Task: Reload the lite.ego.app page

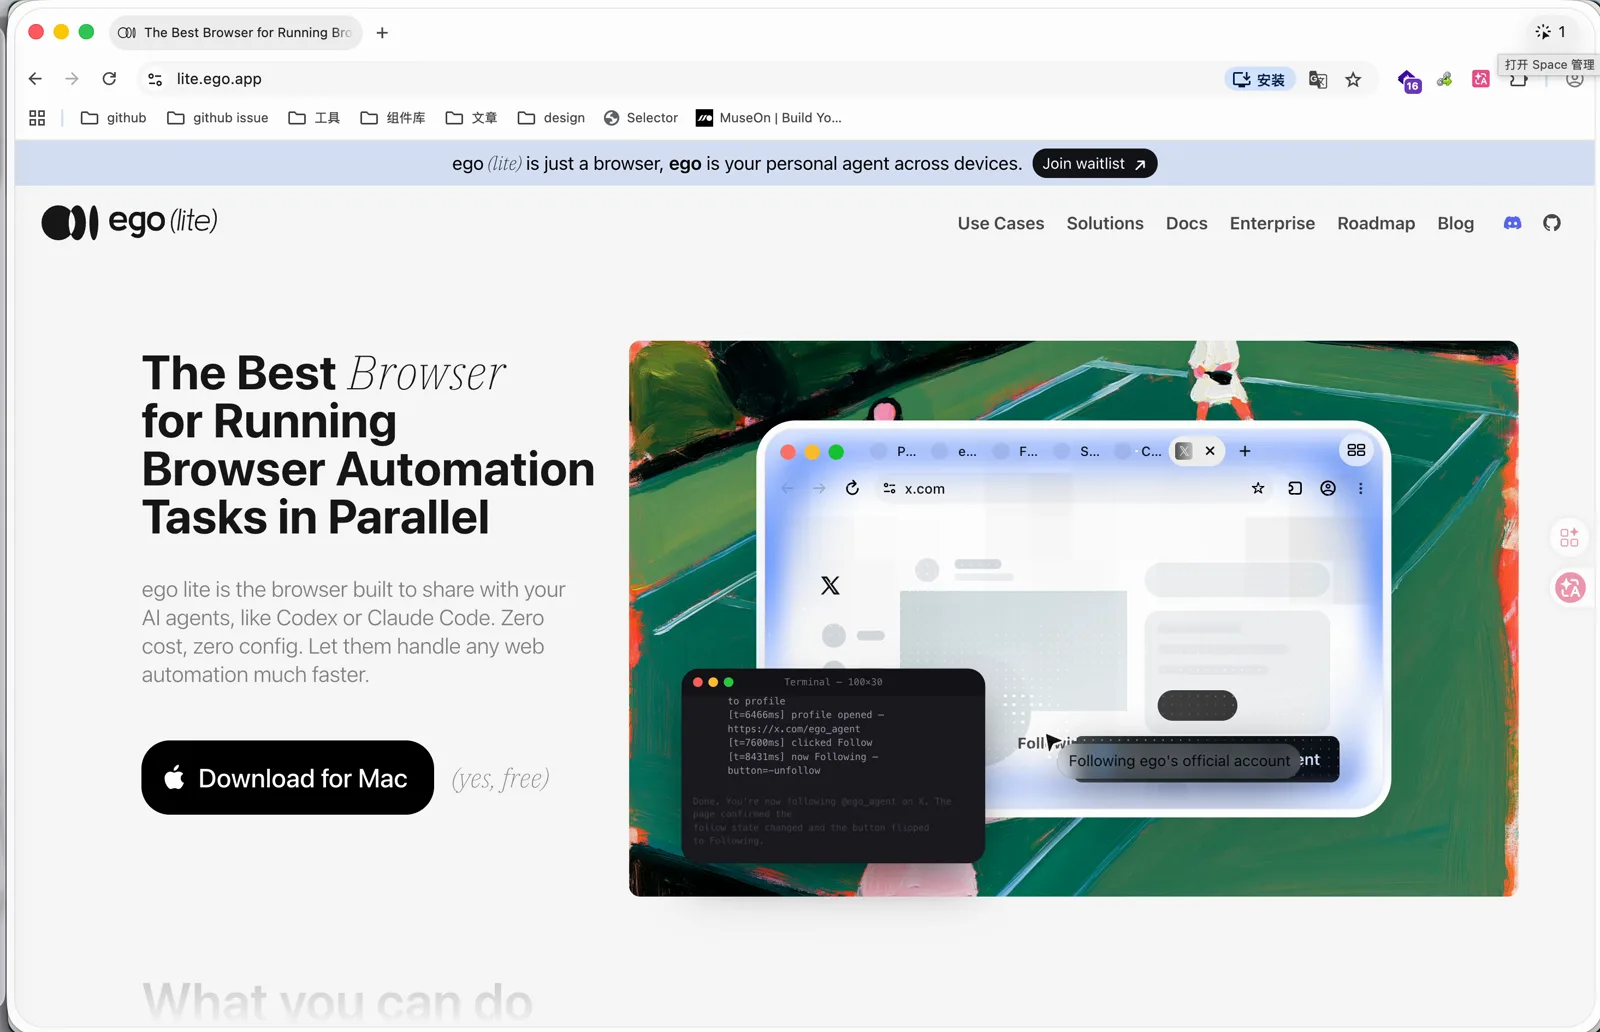Action: point(109,79)
